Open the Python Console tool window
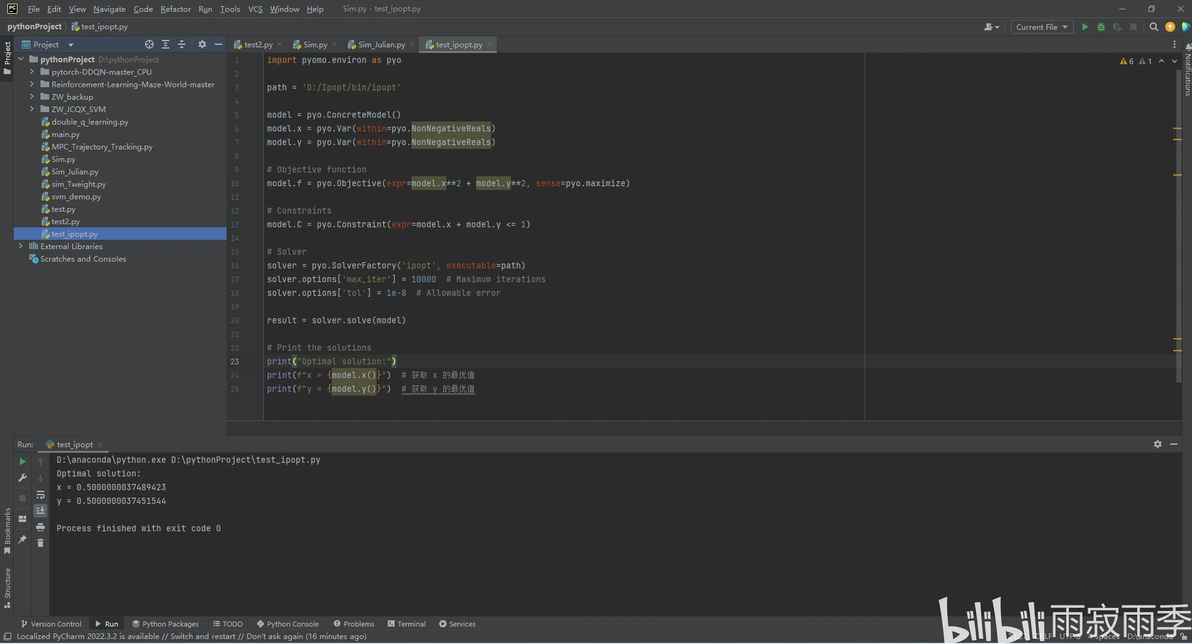 coord(287,624)
